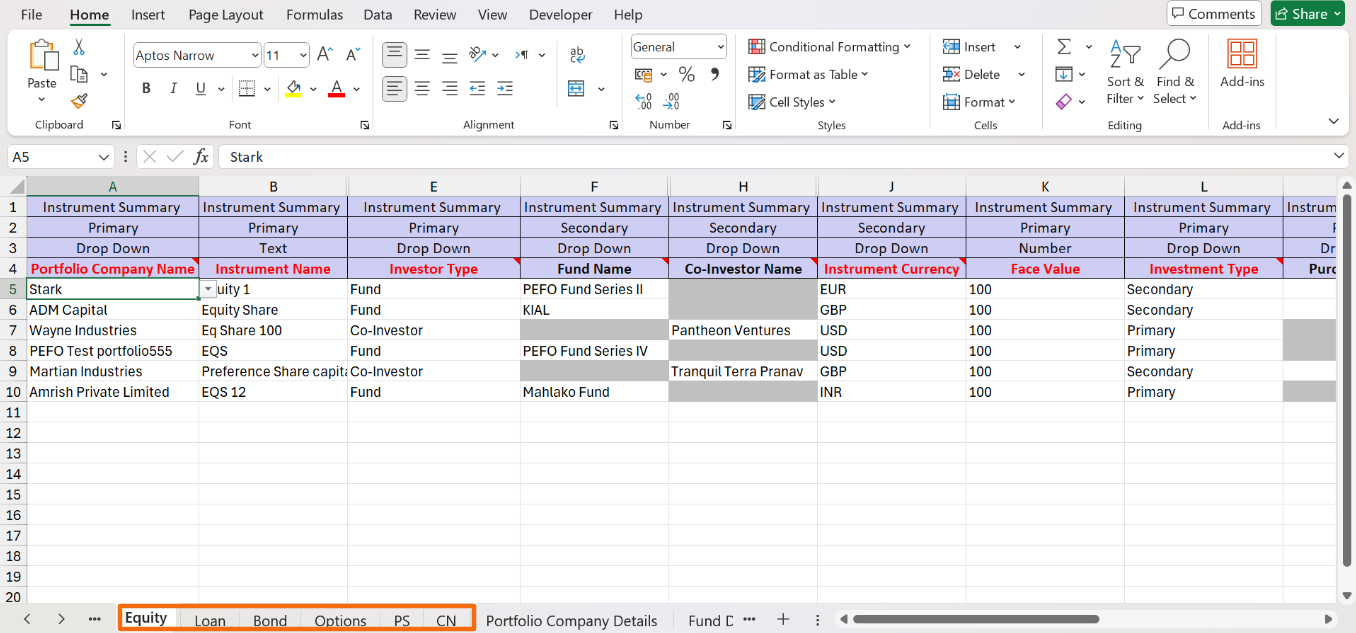Toggle Wrap Text button

point(577,55)
